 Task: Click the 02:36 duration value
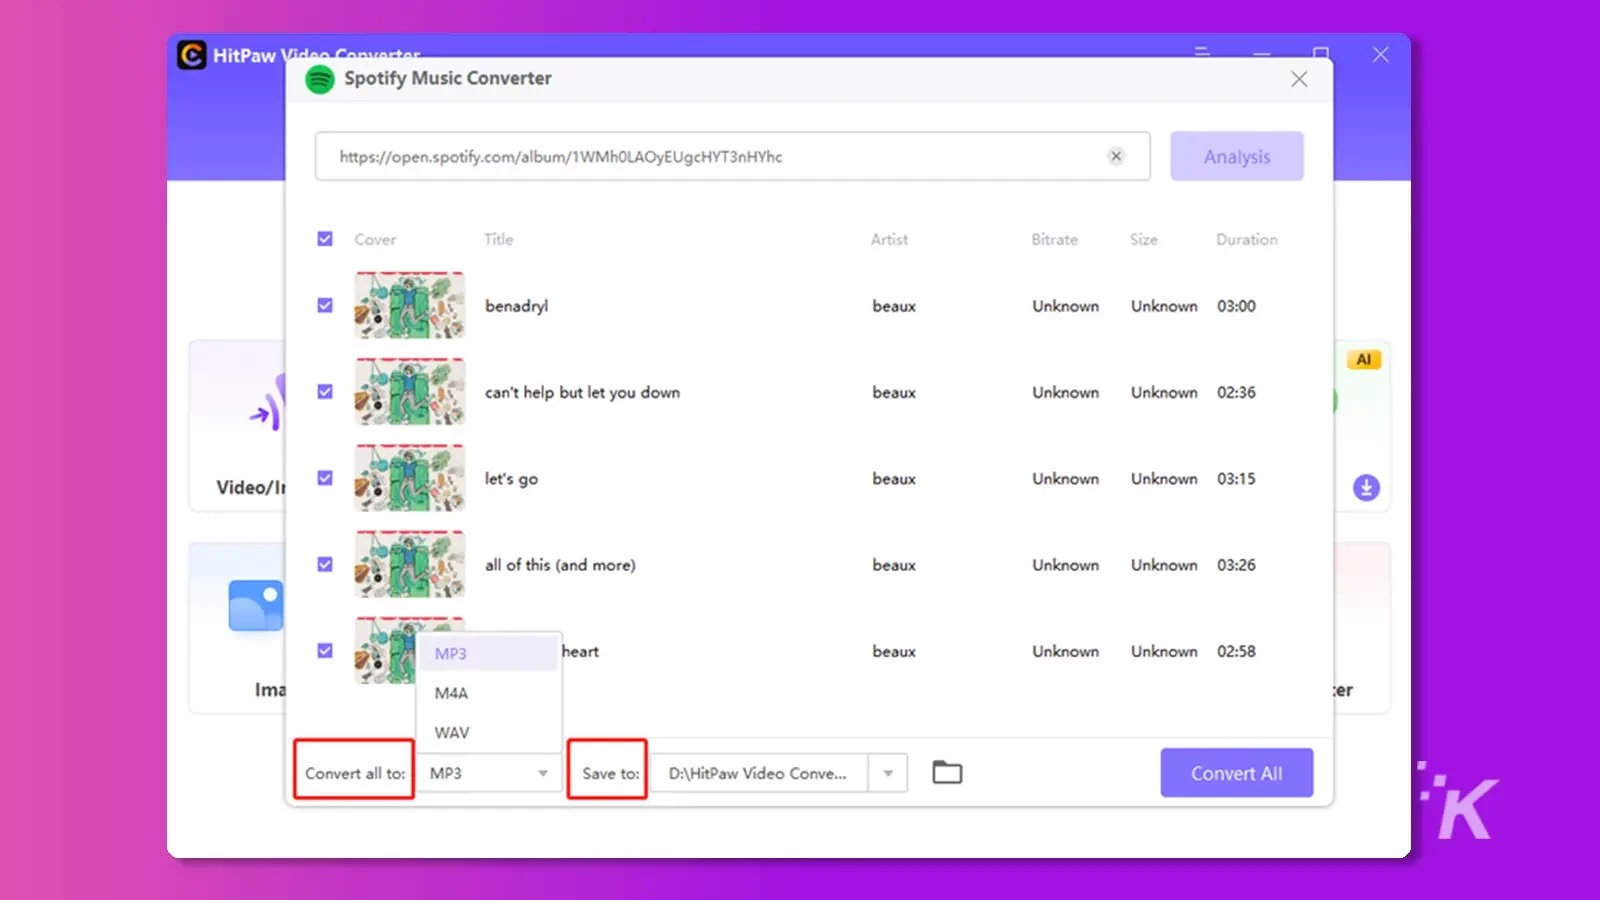tap(1236, 392)
